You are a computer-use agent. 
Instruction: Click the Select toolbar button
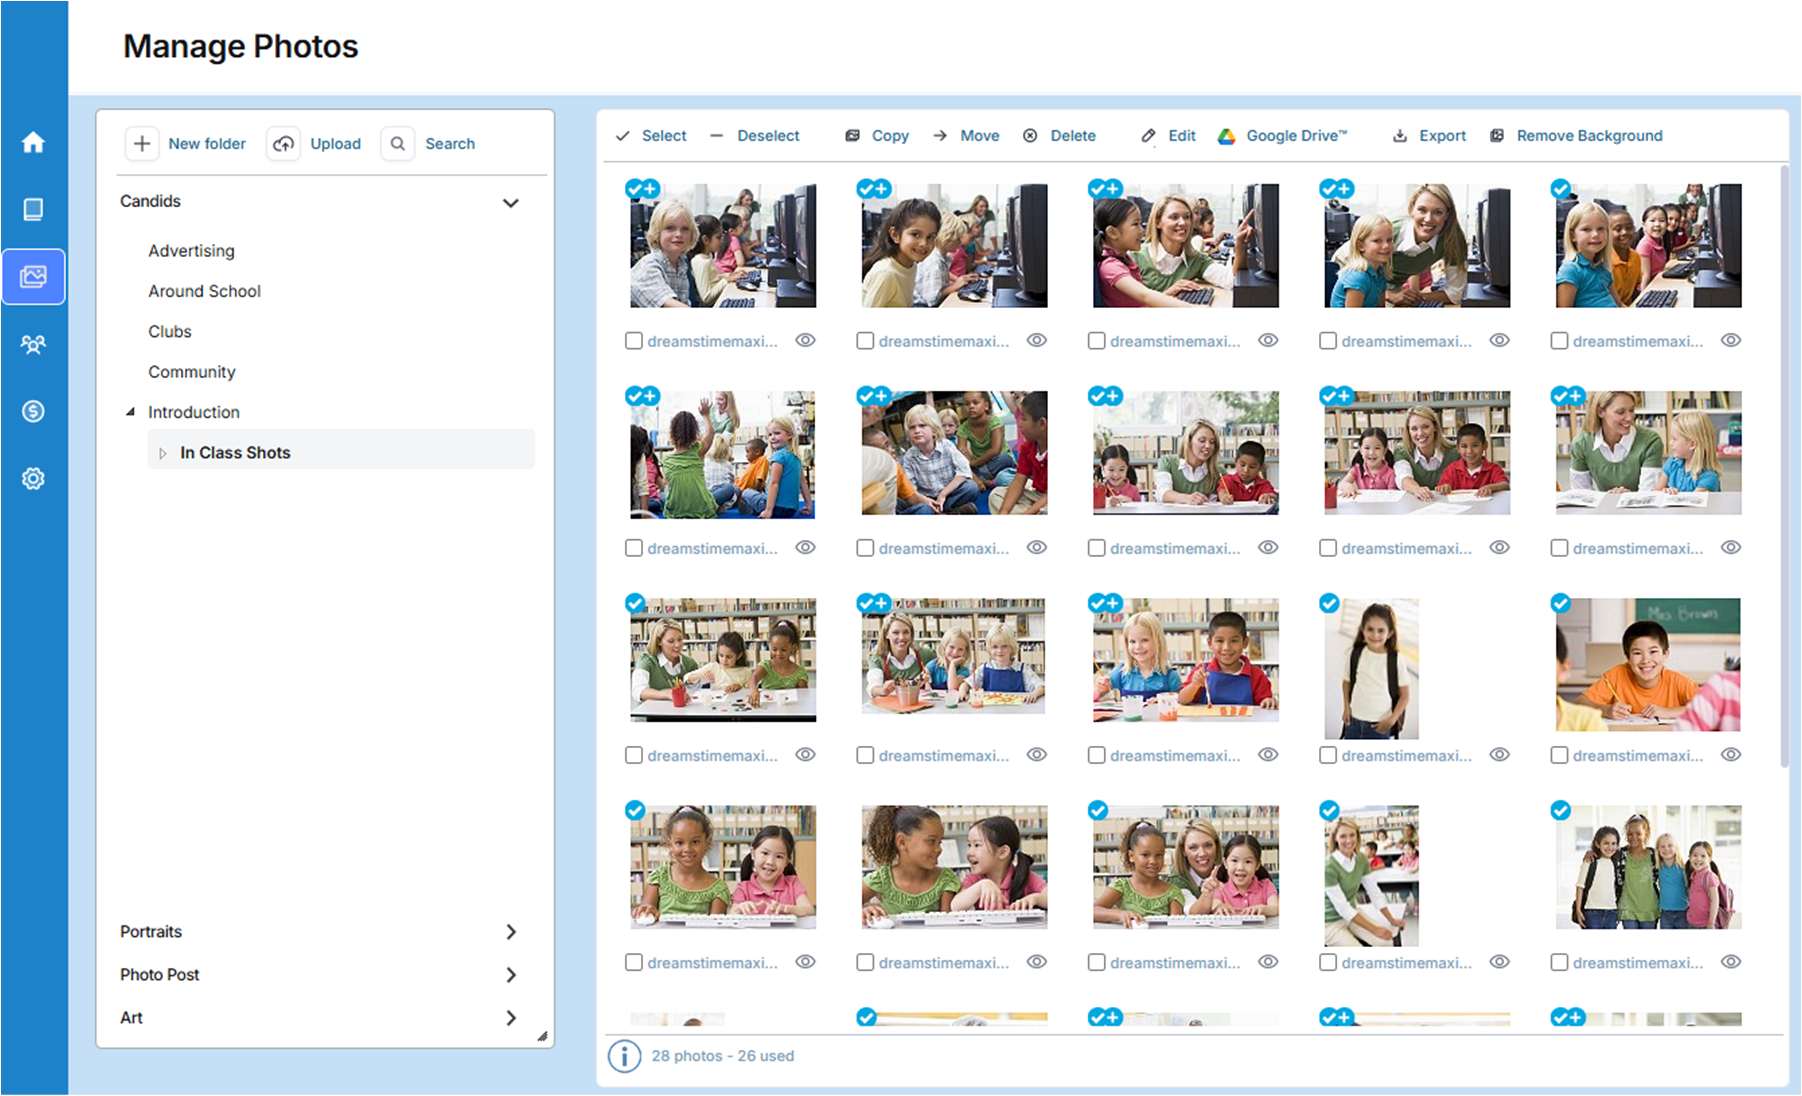[x=651, y=136]
